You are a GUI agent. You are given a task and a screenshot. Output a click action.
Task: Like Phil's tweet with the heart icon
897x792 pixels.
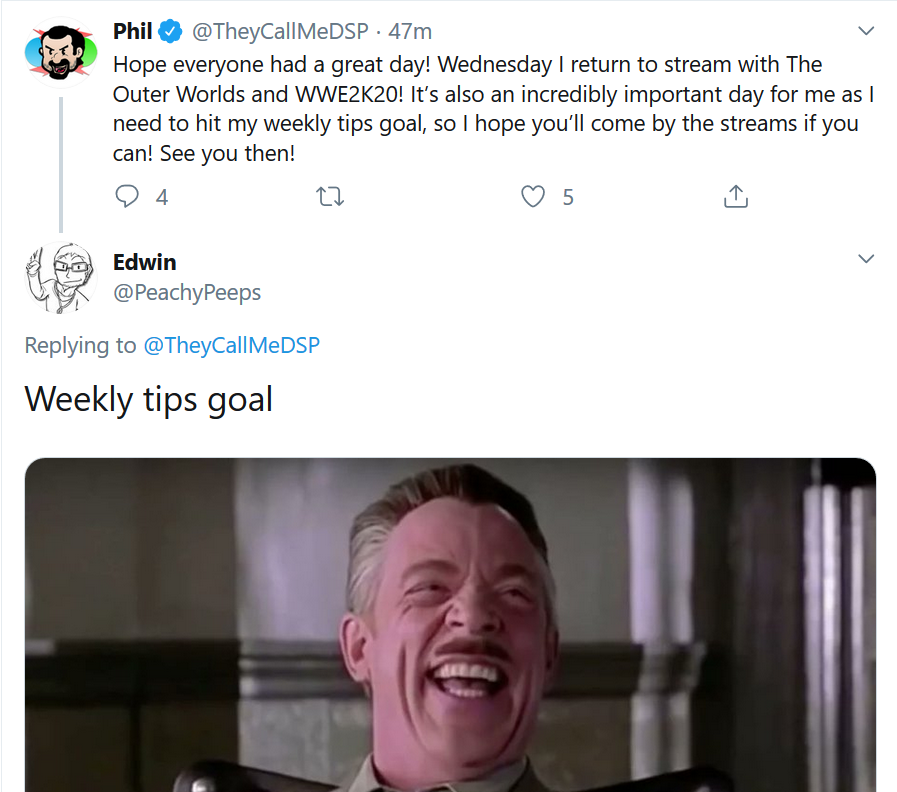coord(533,196)
